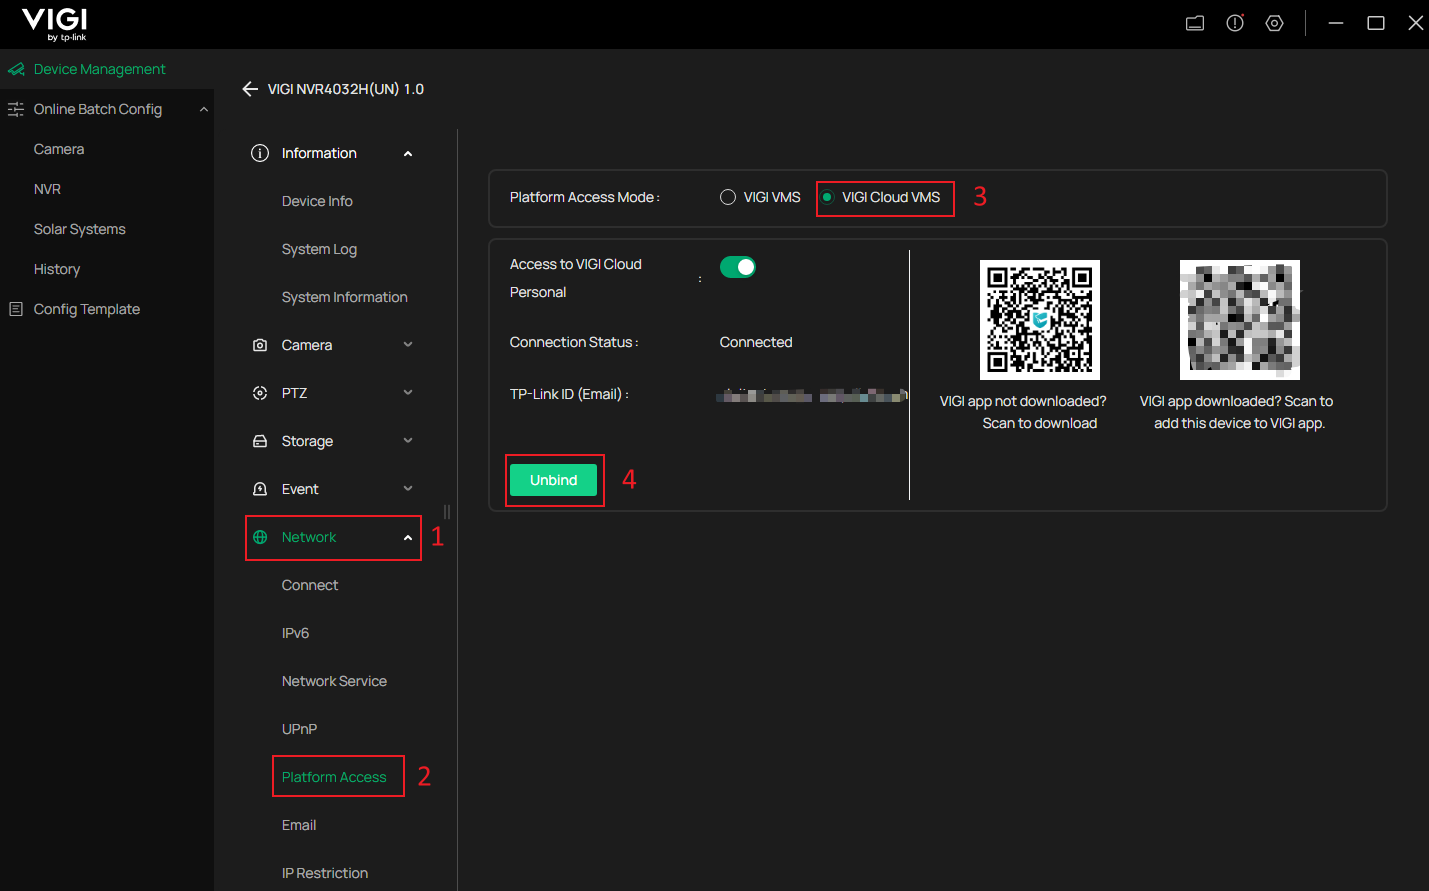Screen dimensions: 1429x891
Task: Open the System Log page
Action: point(319,249)
